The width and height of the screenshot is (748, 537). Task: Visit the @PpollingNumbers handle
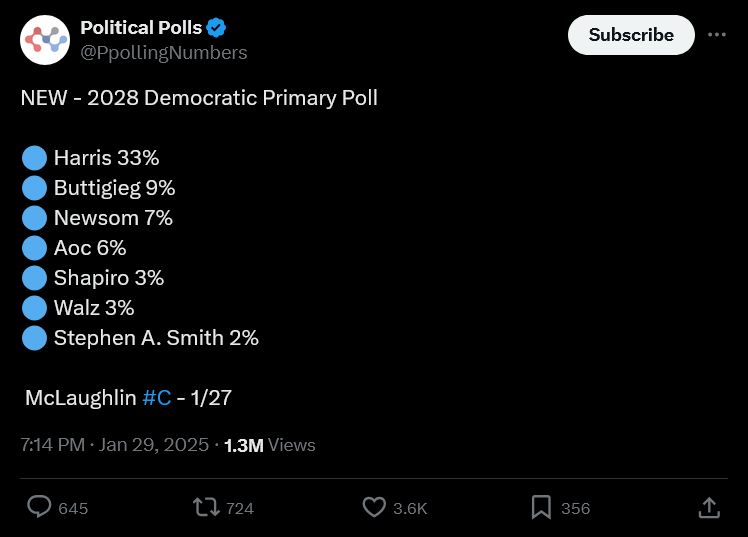(163, 52)
